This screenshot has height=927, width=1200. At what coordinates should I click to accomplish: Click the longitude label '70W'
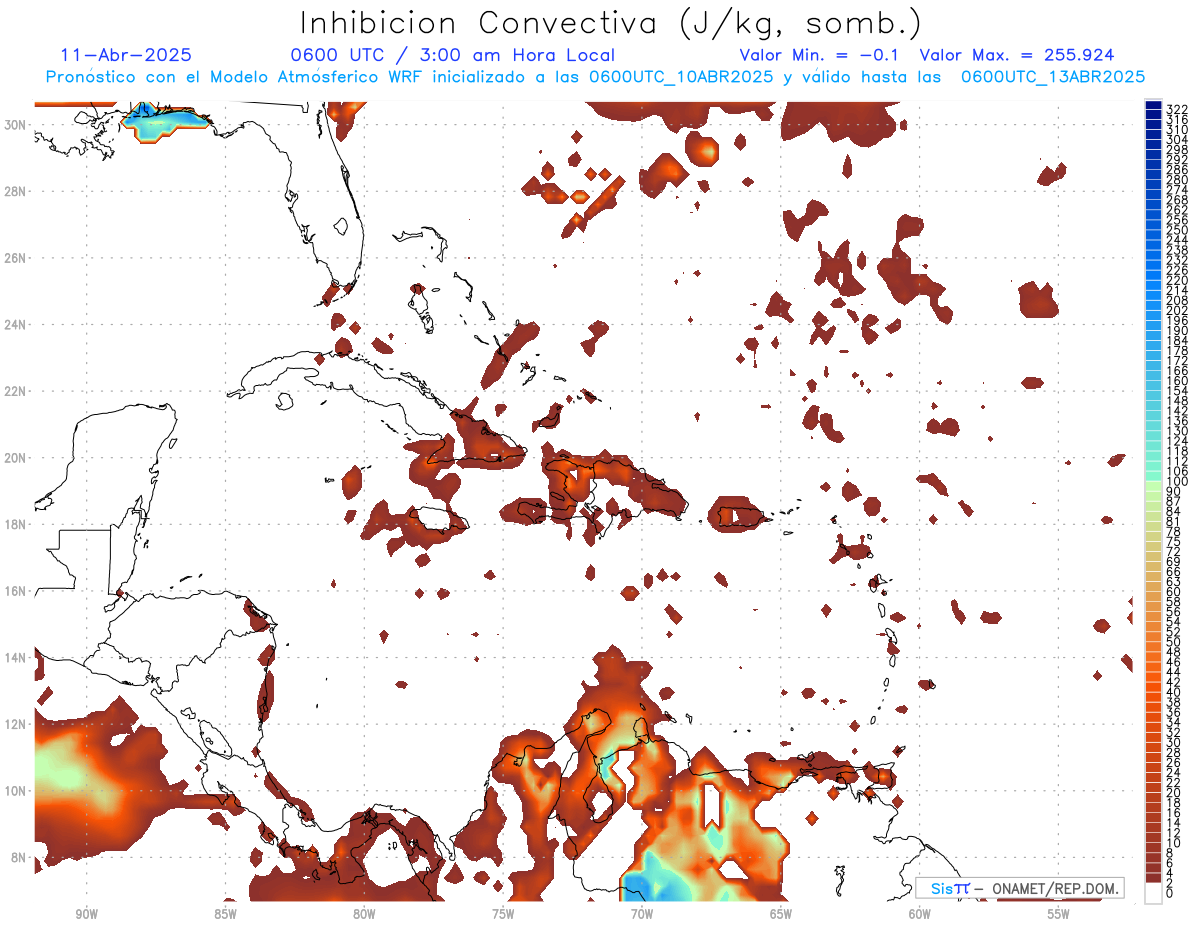click(642, 914)
